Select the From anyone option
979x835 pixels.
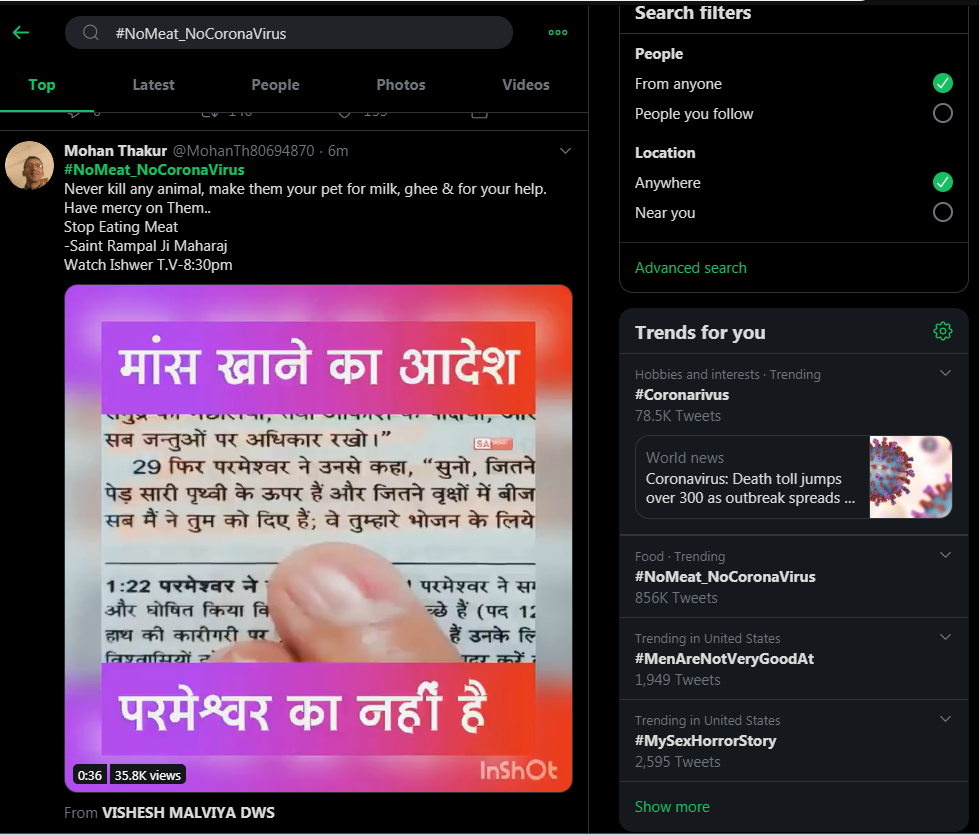(942, 83)
